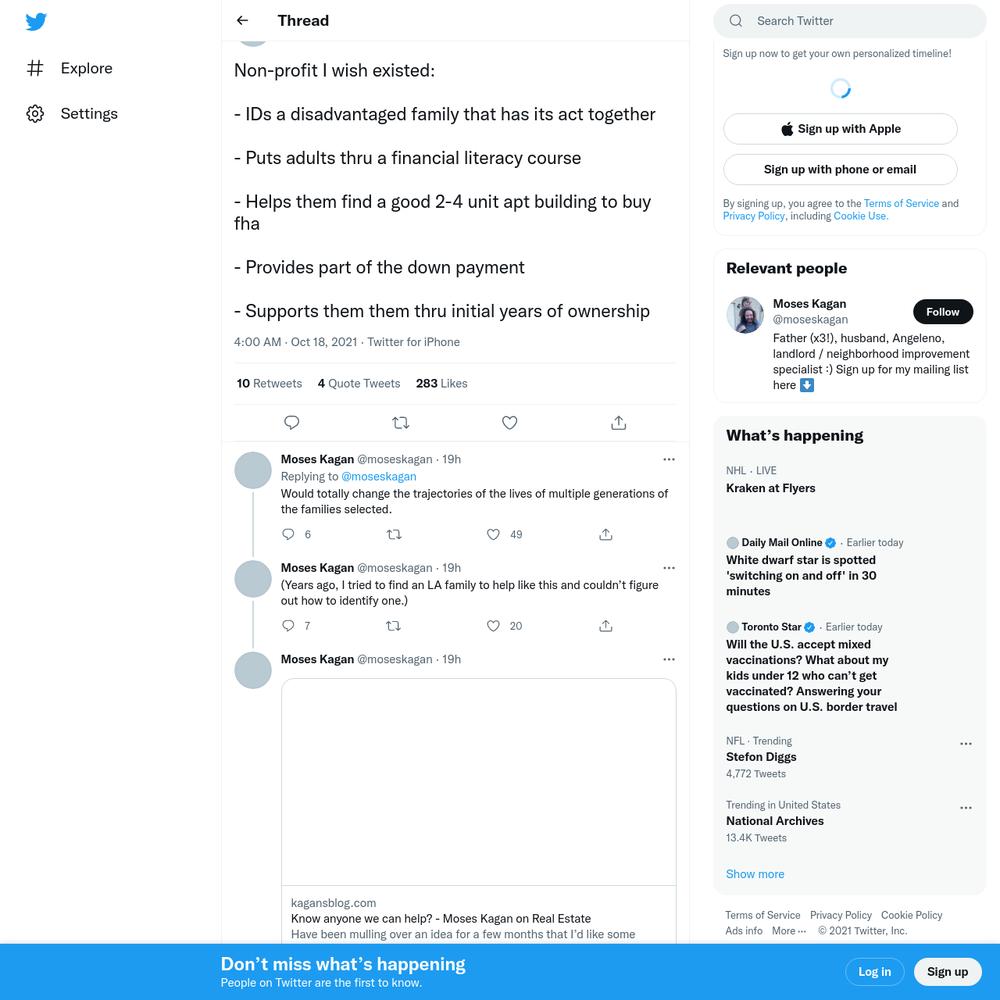Click the Twitter bird logo
The width and height of the screenshot is (1000, 1000).
click(x=36, y=22)
